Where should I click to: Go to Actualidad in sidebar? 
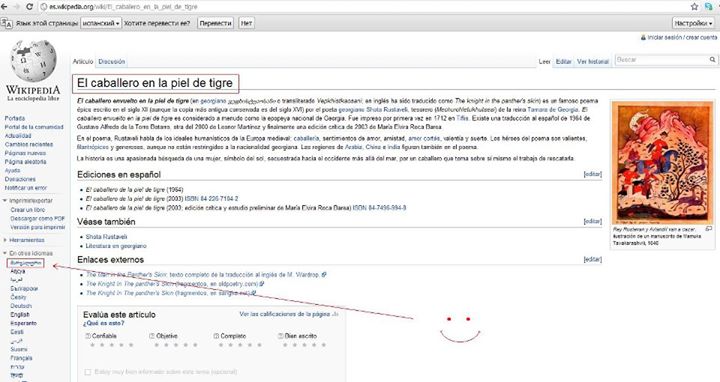click(18, 136)
